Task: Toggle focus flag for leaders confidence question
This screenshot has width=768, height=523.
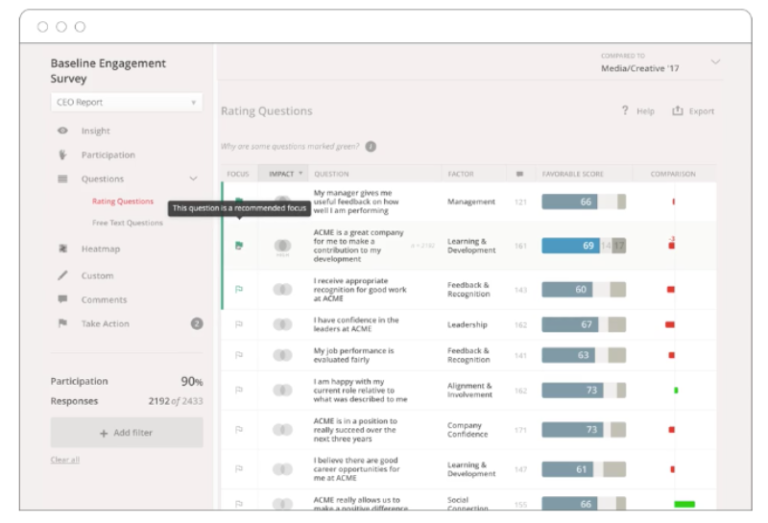Action: (x=238, y=325)
